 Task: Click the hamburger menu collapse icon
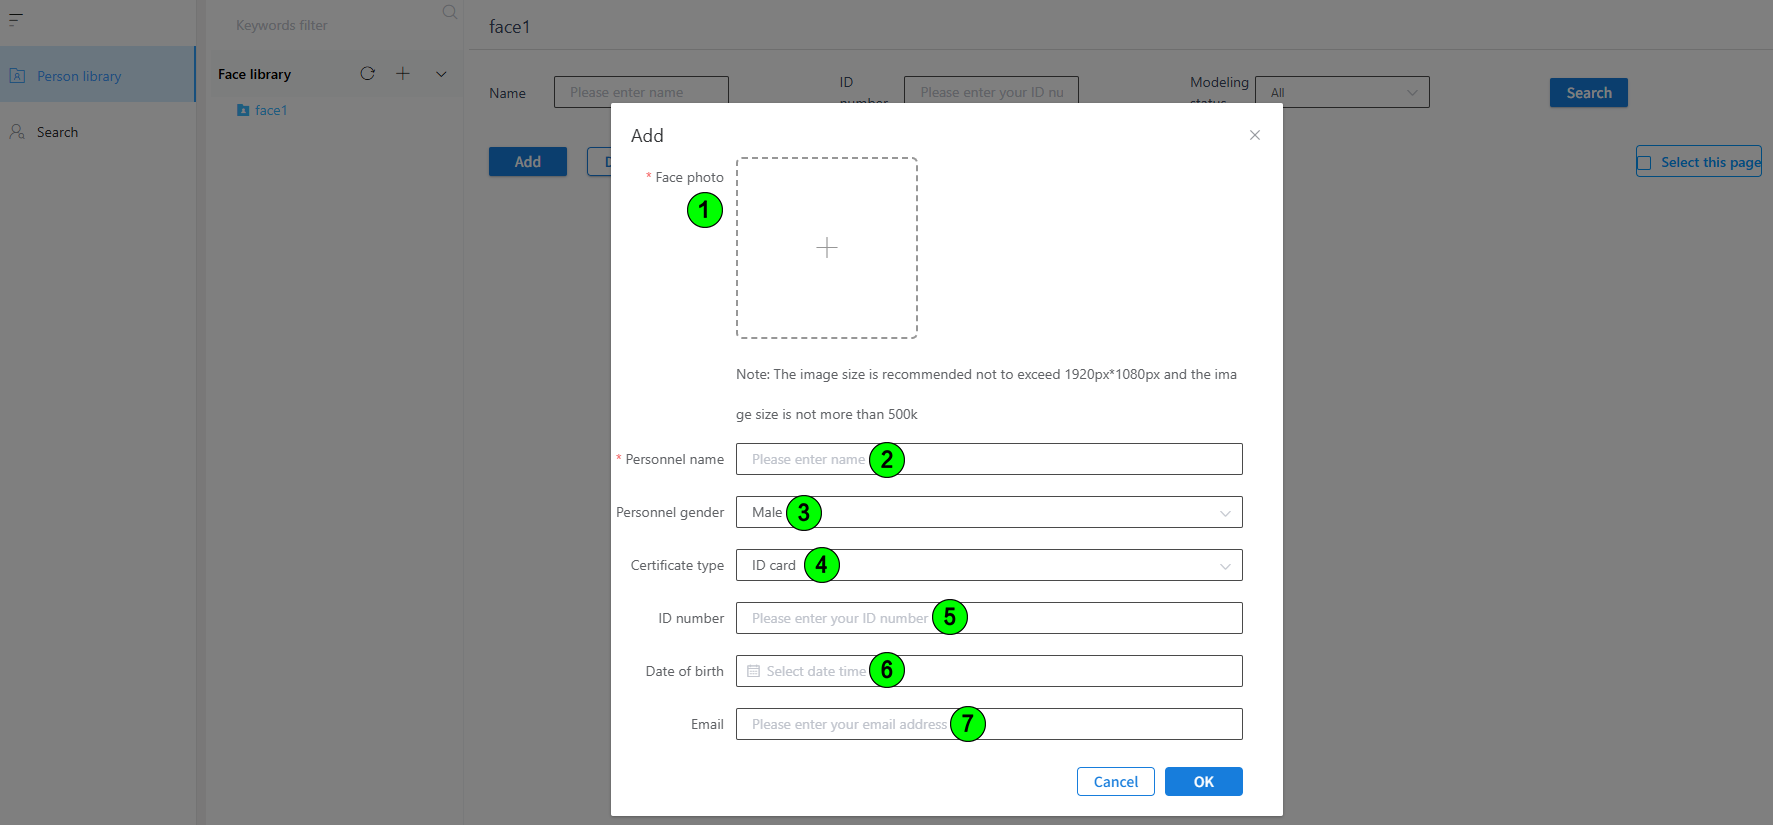coord(16,19)
